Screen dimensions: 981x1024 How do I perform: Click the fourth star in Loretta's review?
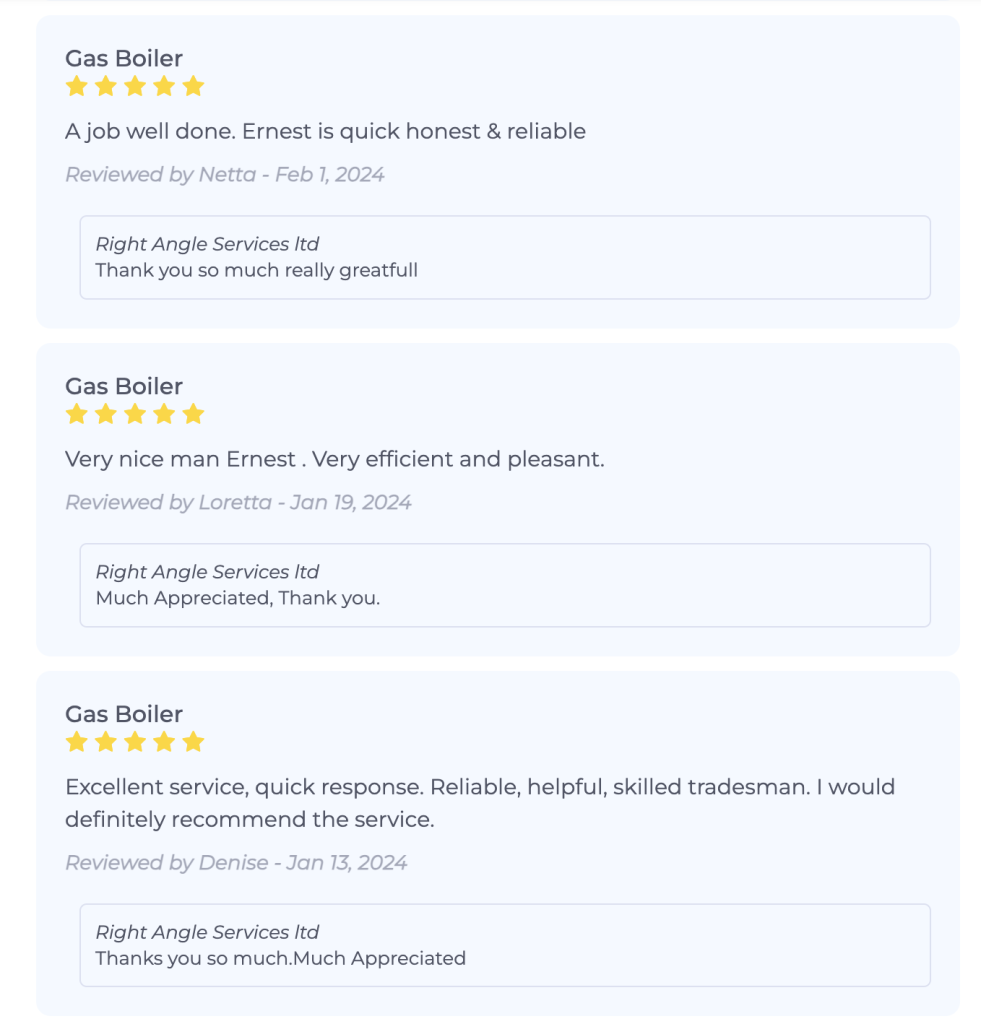[164, 414]
